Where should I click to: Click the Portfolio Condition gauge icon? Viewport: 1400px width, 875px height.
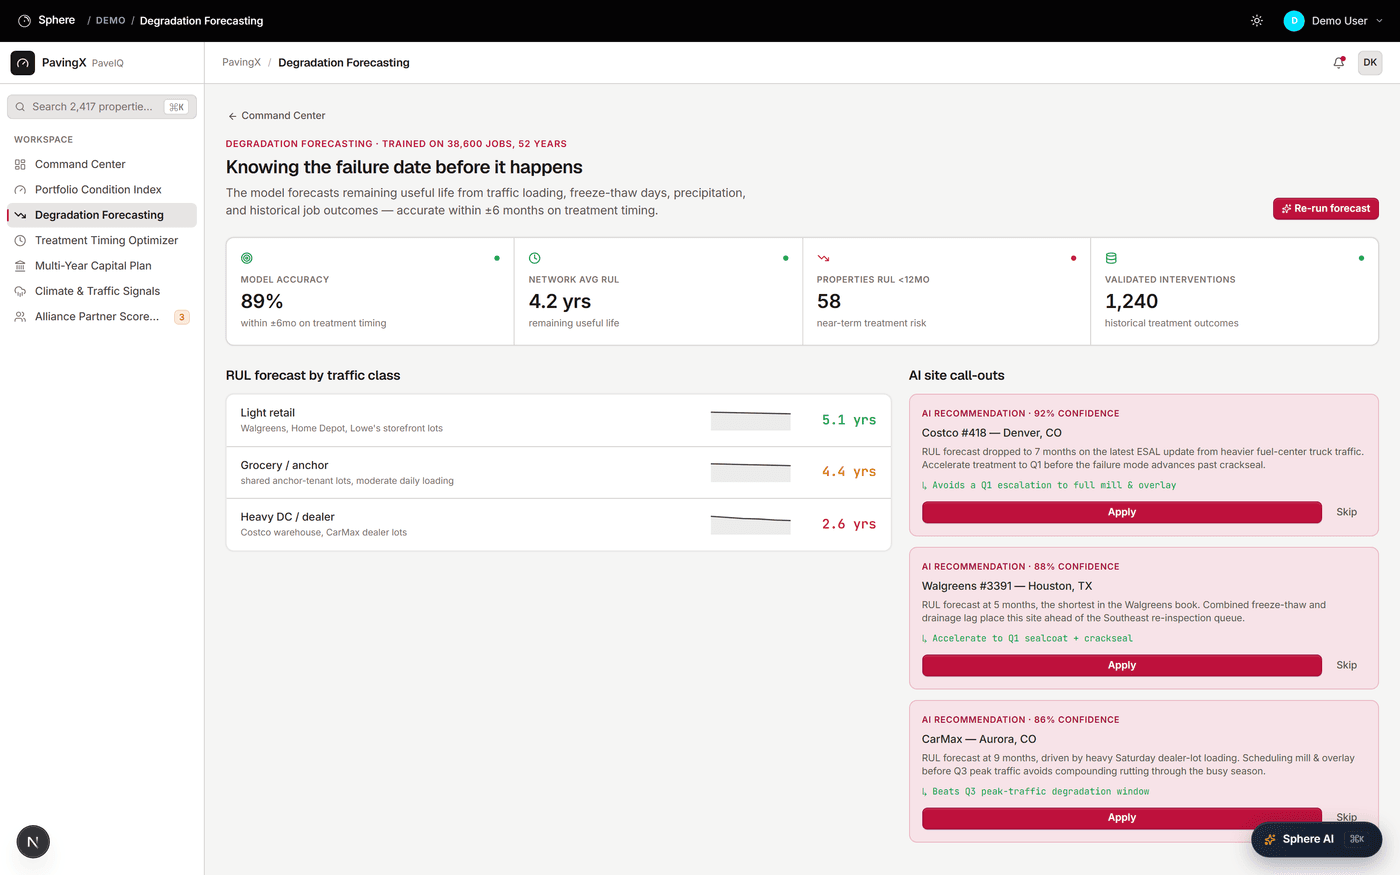pyautogui.click(x=20, y=190)
